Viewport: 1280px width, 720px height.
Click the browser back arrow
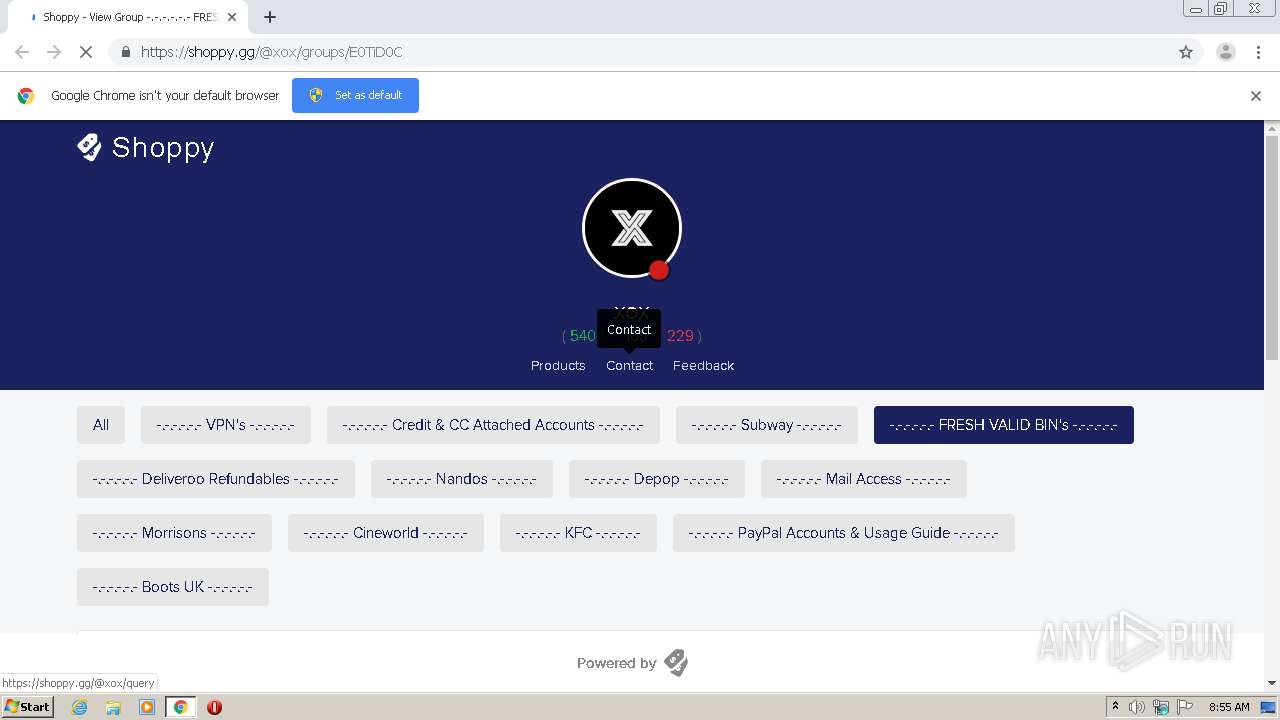22,52
